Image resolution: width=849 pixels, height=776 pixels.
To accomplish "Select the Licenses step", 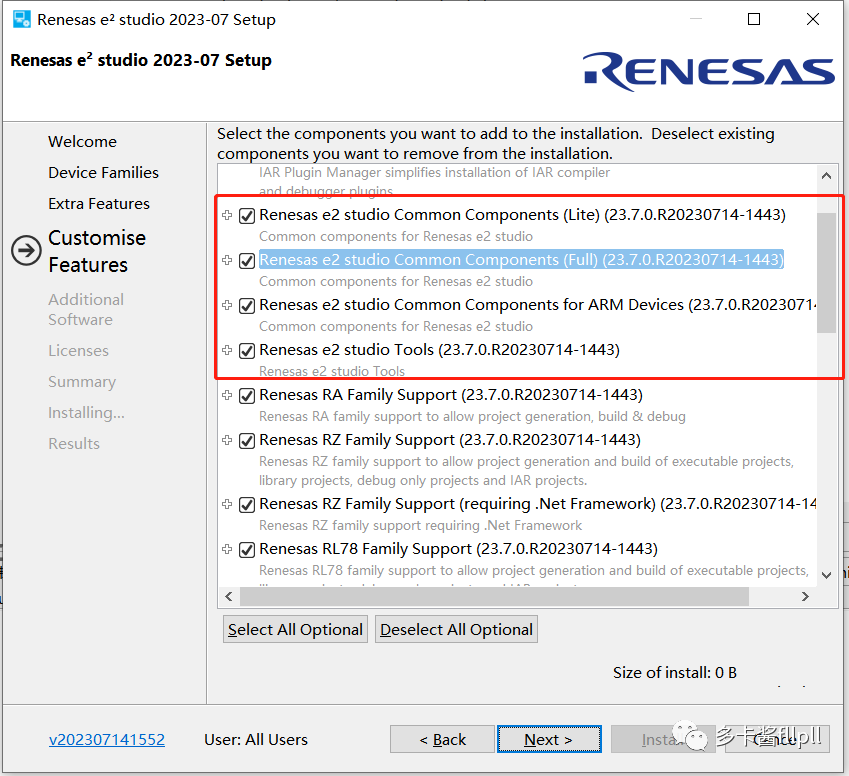I will coord(79,350).
